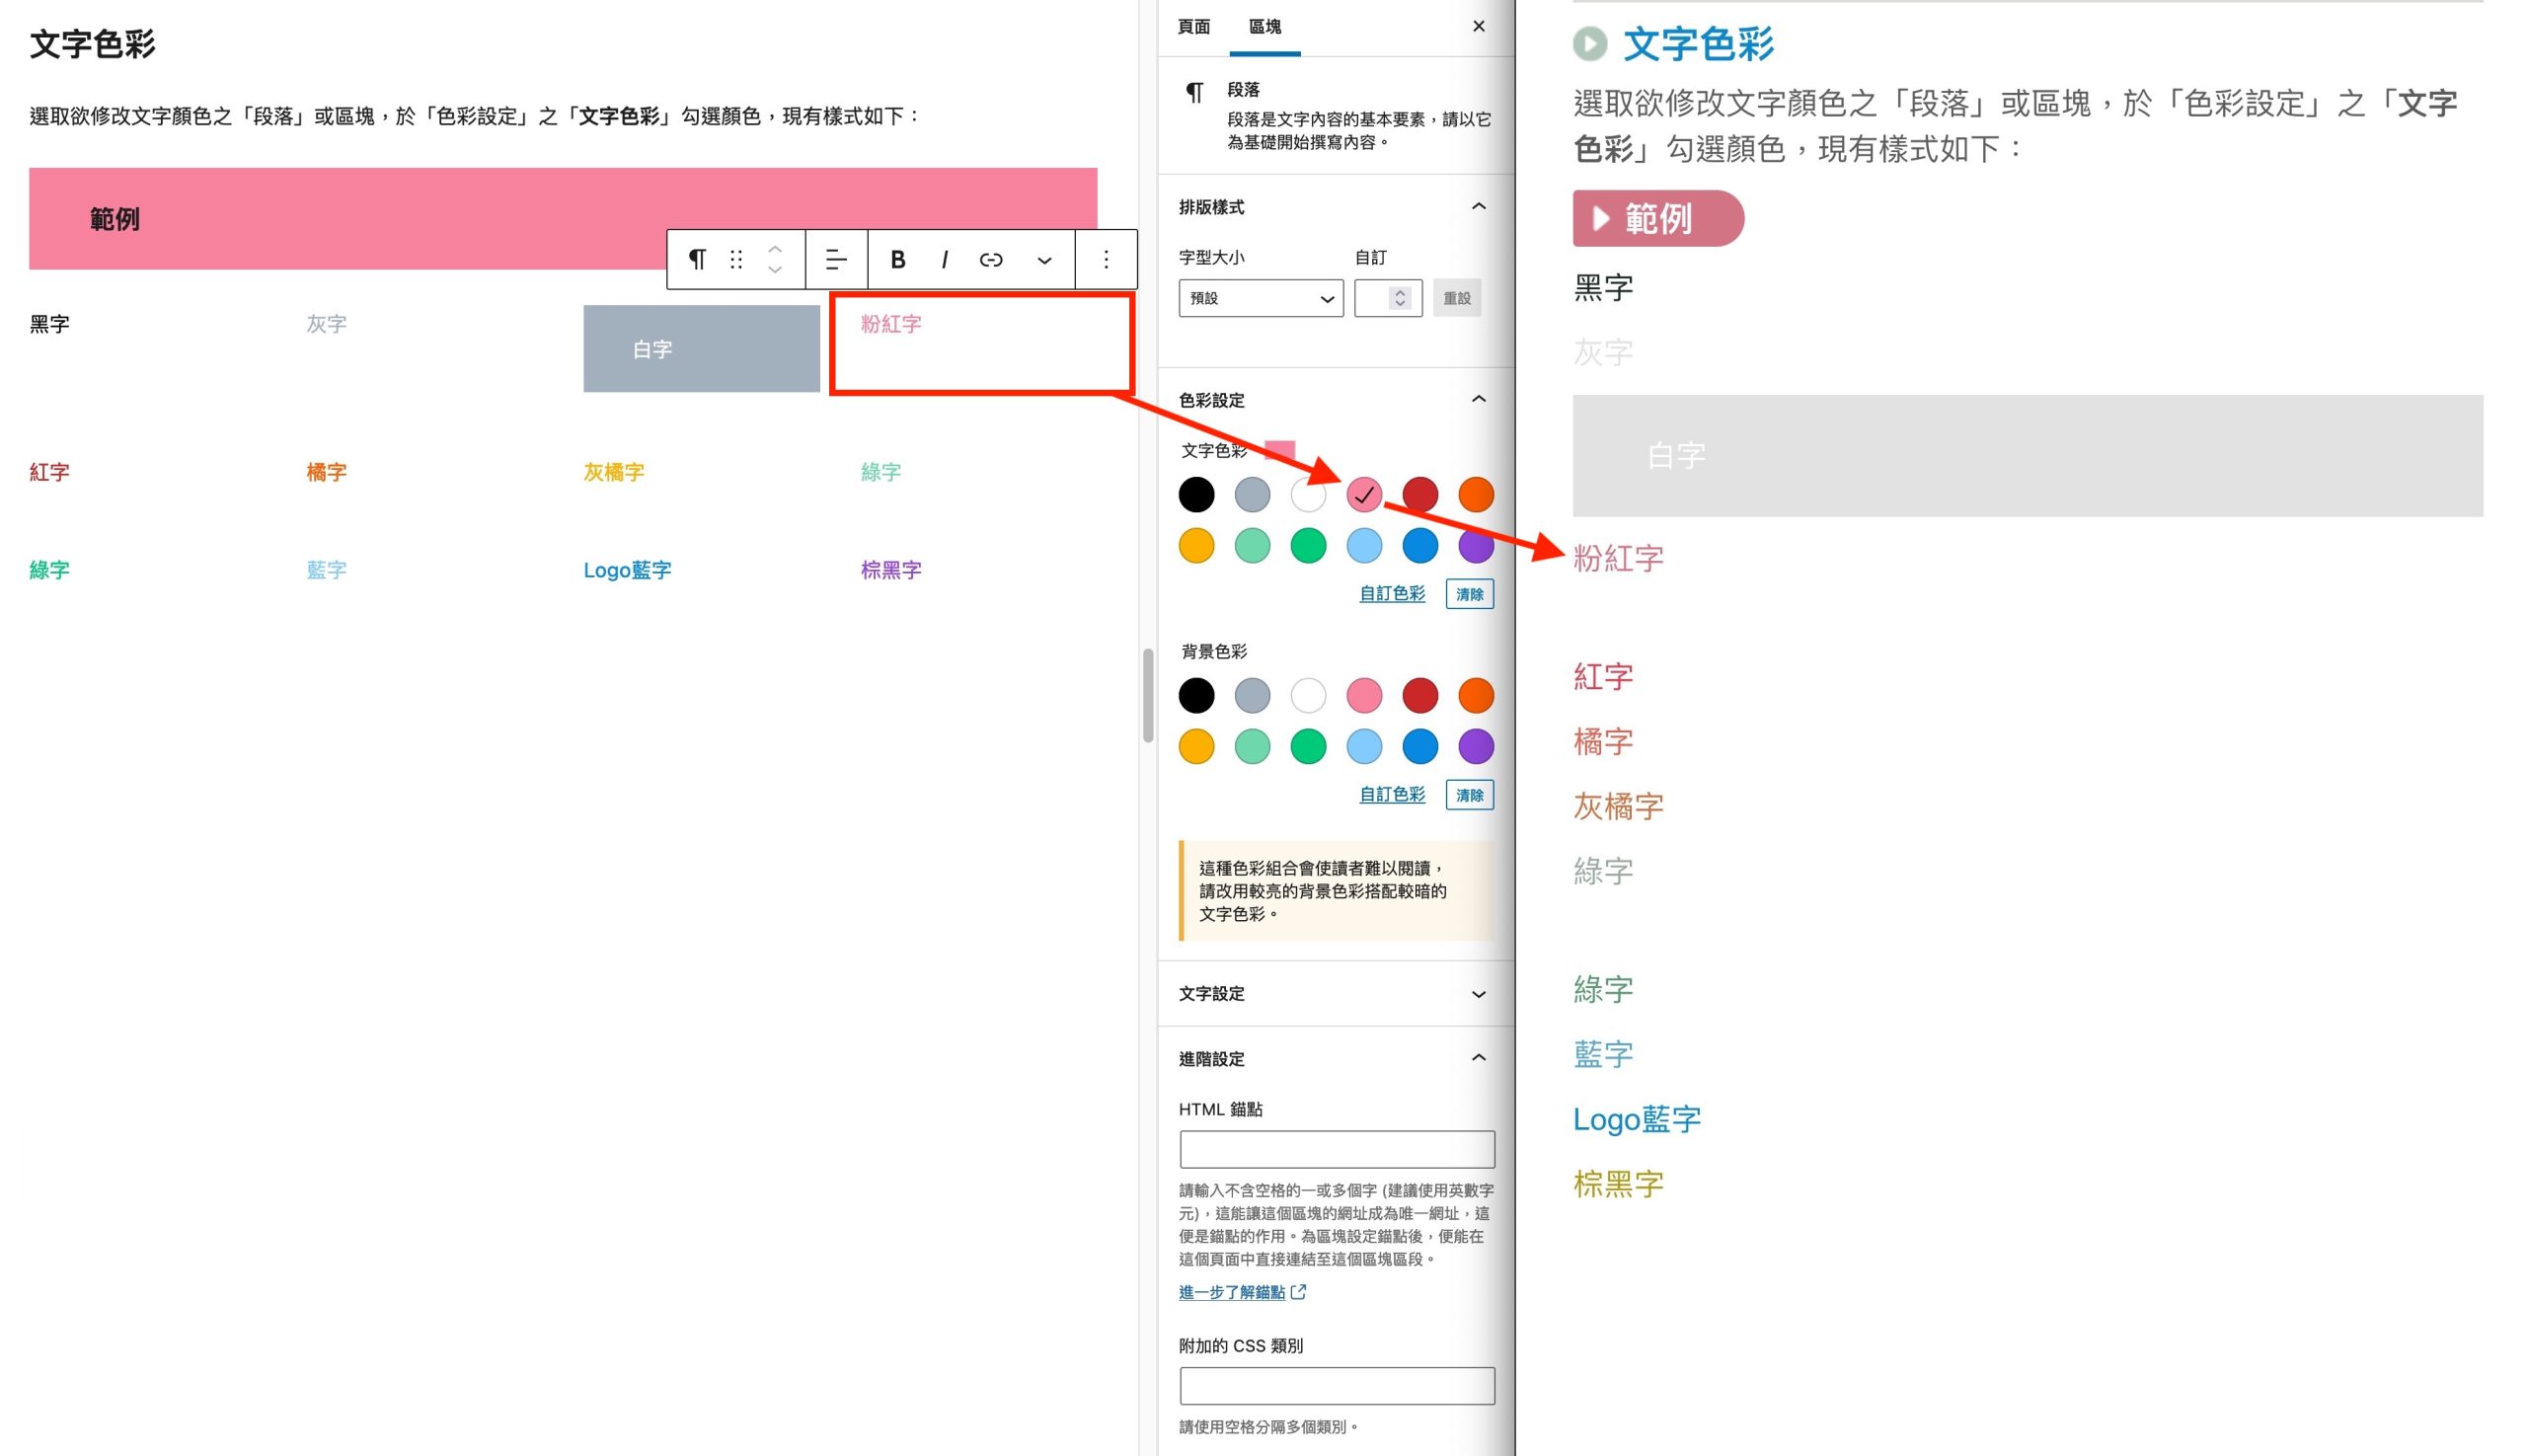Screen dimensions: 2527x1456
Task: Select amber yellow background color swatch
Action: (1196, 746)
